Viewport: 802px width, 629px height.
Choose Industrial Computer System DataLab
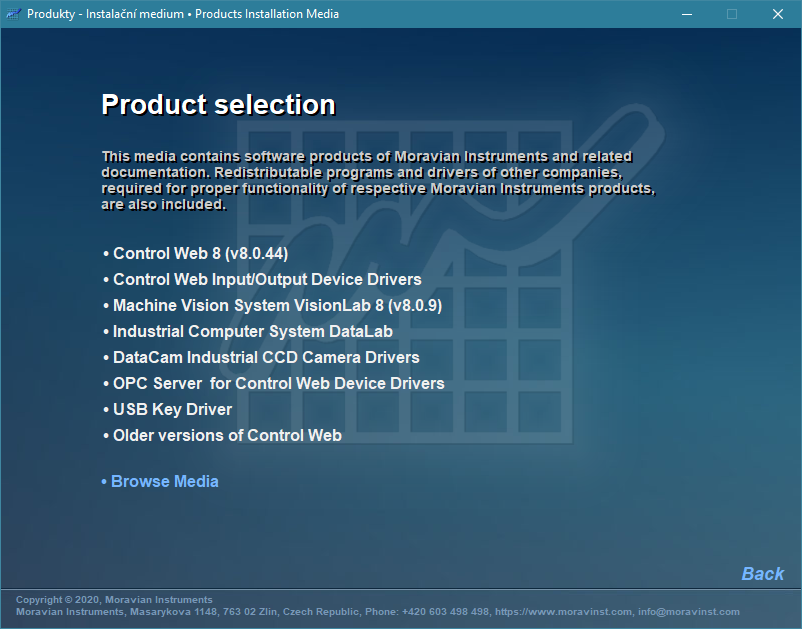tap(252, 331)
